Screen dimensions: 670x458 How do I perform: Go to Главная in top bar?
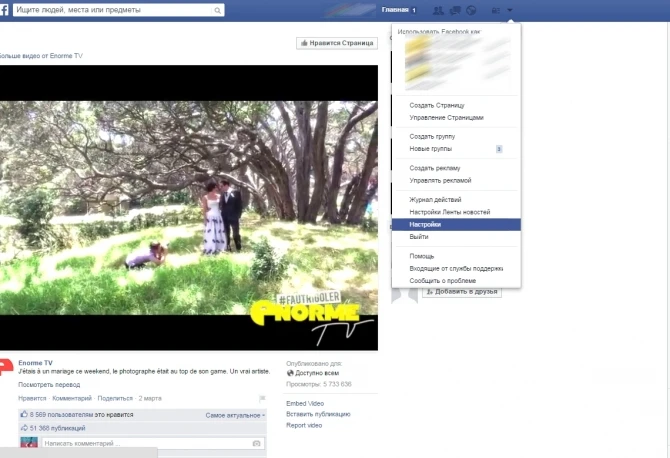(395, 10)
